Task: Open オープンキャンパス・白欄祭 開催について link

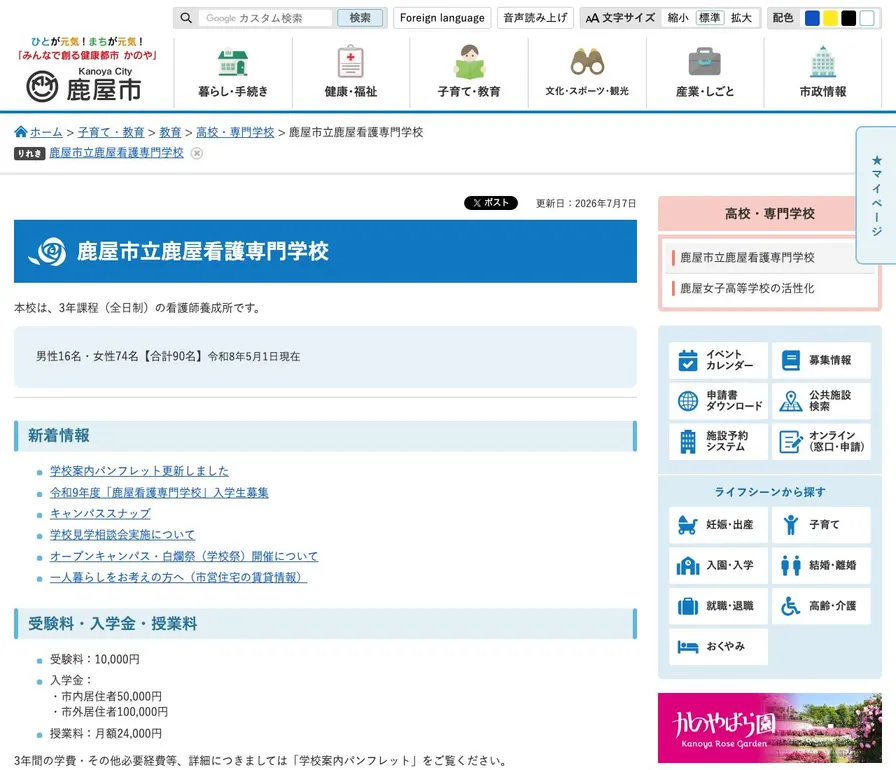Action: 183,556
